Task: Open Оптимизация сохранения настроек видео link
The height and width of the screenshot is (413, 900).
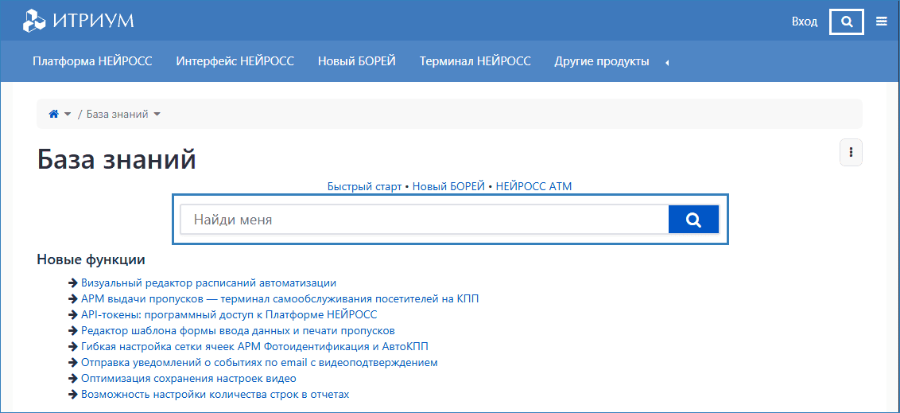Action: pyautogui.click(x=188, y=379)
